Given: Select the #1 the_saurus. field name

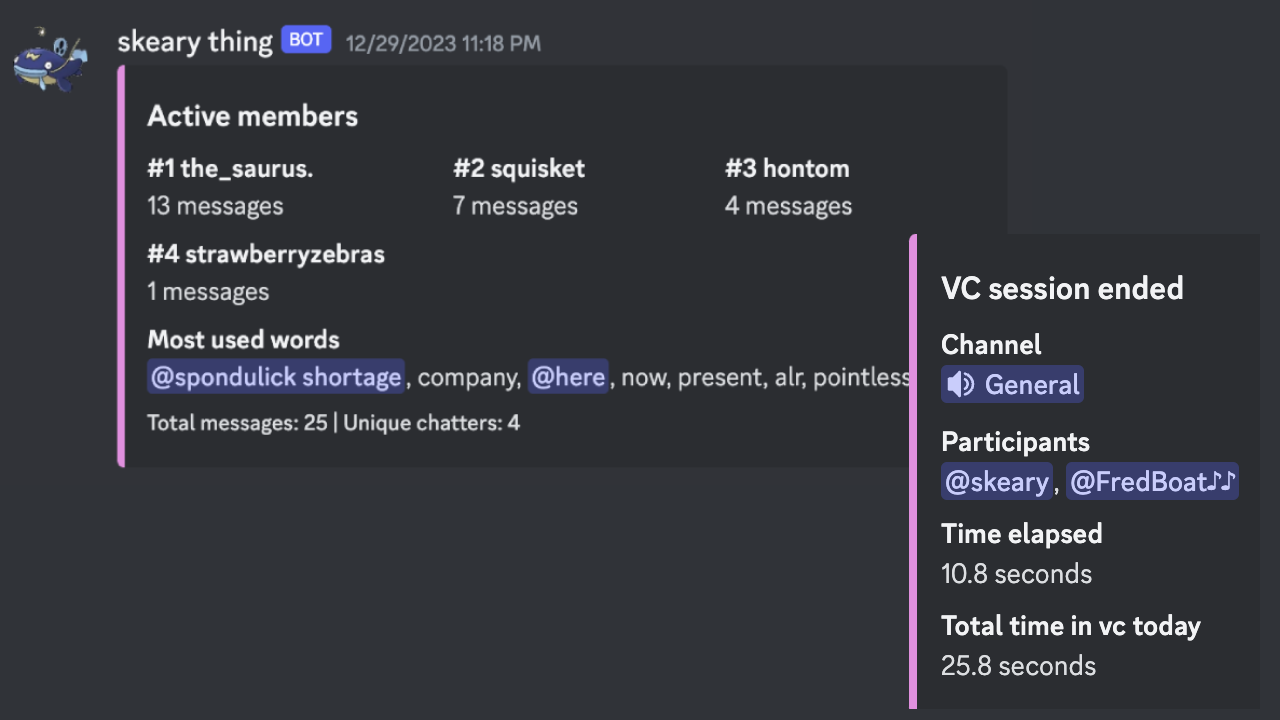Looking at the screenshot, I should coord(230,168).
